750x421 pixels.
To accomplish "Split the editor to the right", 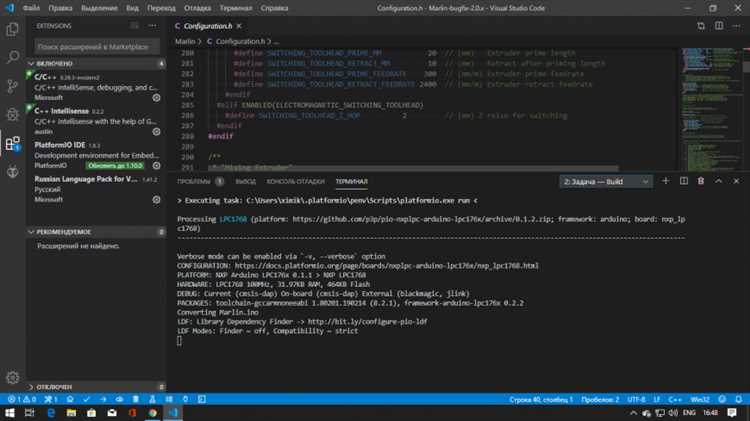I will [x=719, y=26].
